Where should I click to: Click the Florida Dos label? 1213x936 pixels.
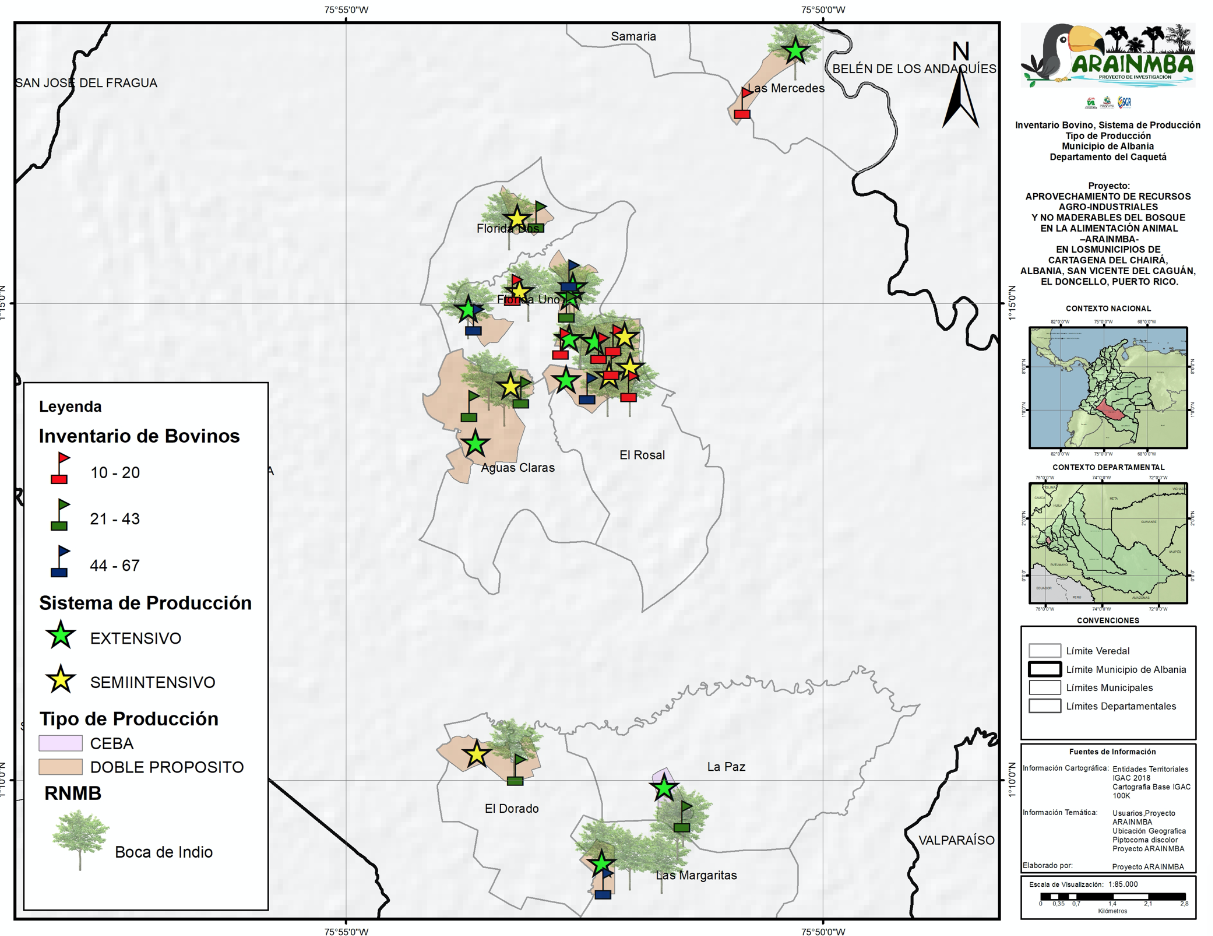coord(507,228)
